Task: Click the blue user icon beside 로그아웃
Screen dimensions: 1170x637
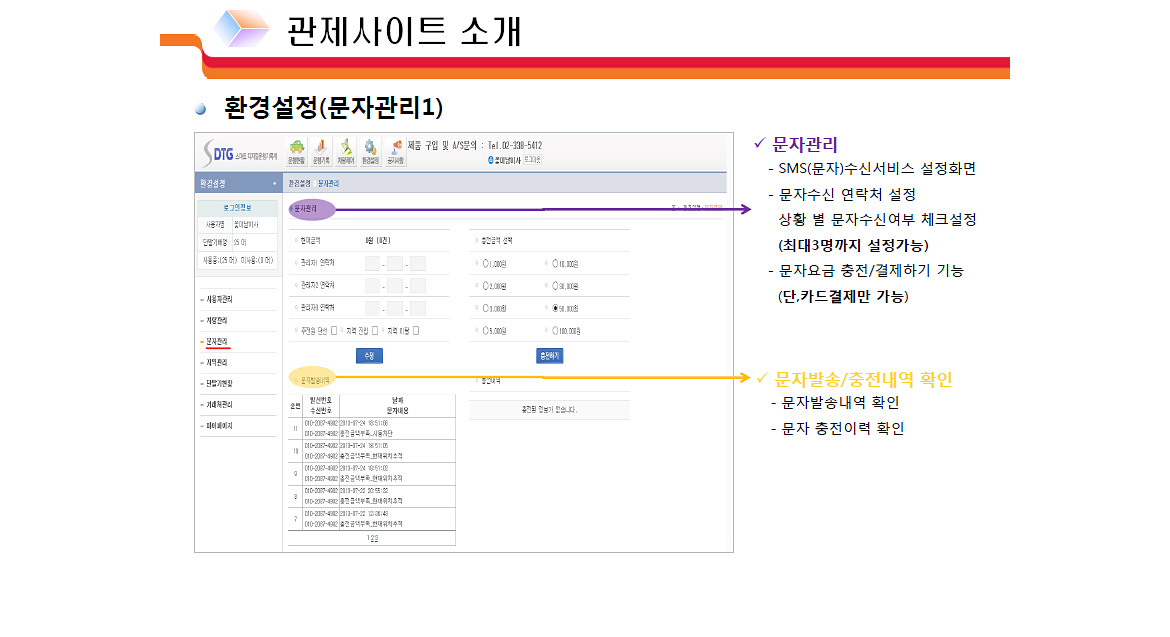Action: (491, 160)
